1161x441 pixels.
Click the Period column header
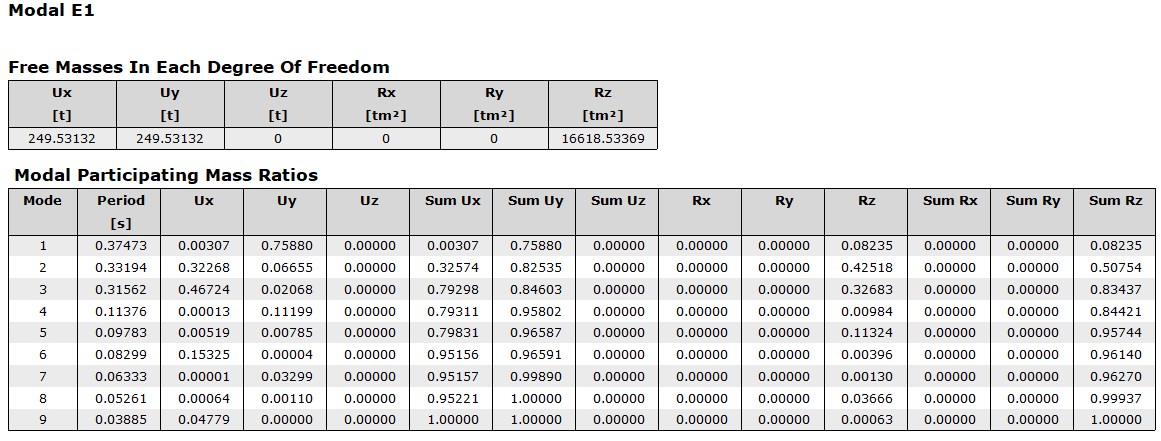[x=121, y=201]
